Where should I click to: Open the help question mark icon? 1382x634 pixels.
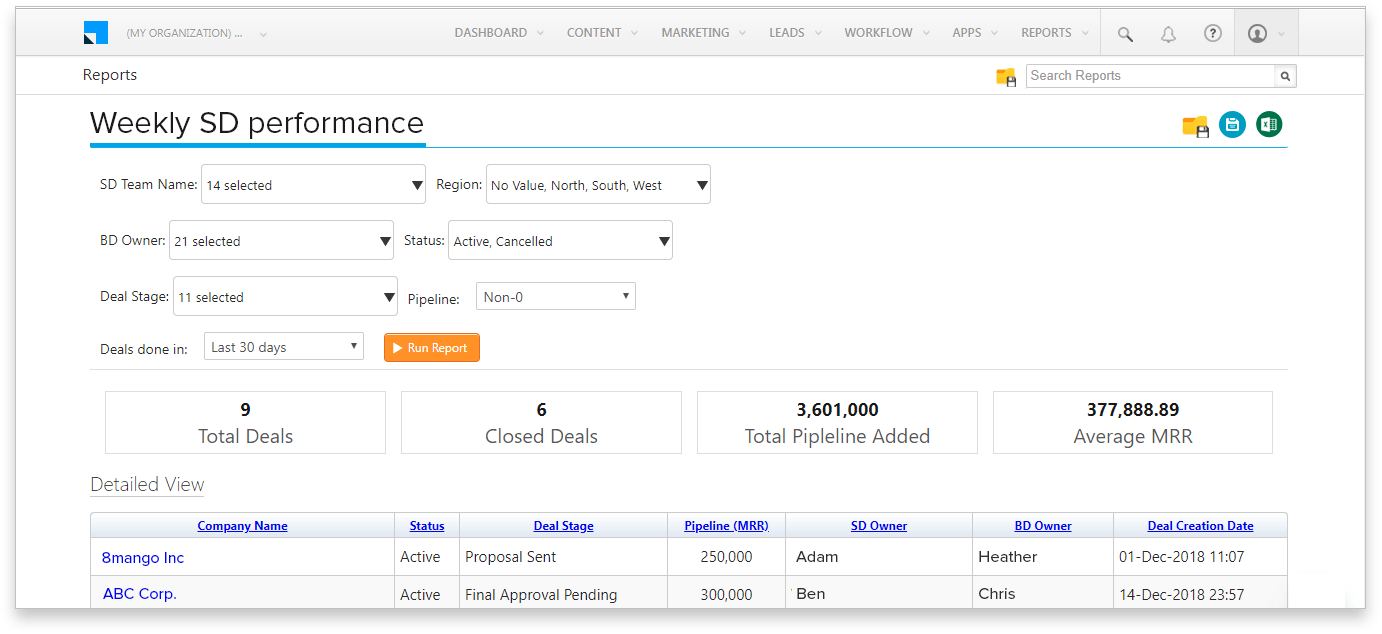click(x=1213, y=33)
